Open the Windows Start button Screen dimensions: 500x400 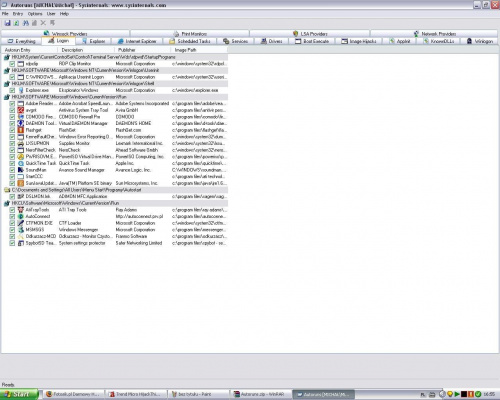coord(19,394)
